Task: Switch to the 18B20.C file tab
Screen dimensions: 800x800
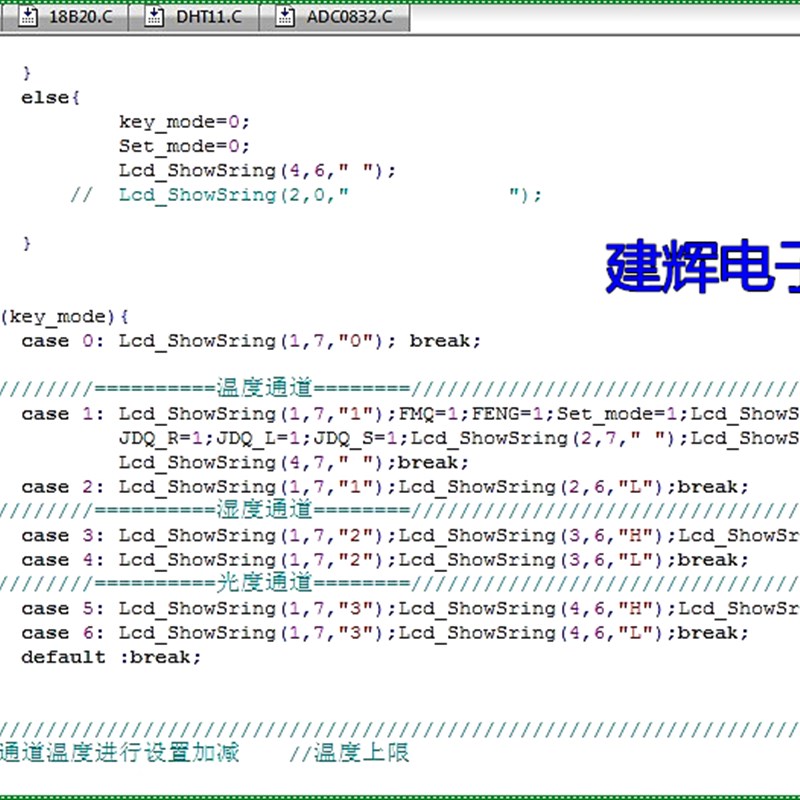Action: pyautogui.click(x=65, y=17)
